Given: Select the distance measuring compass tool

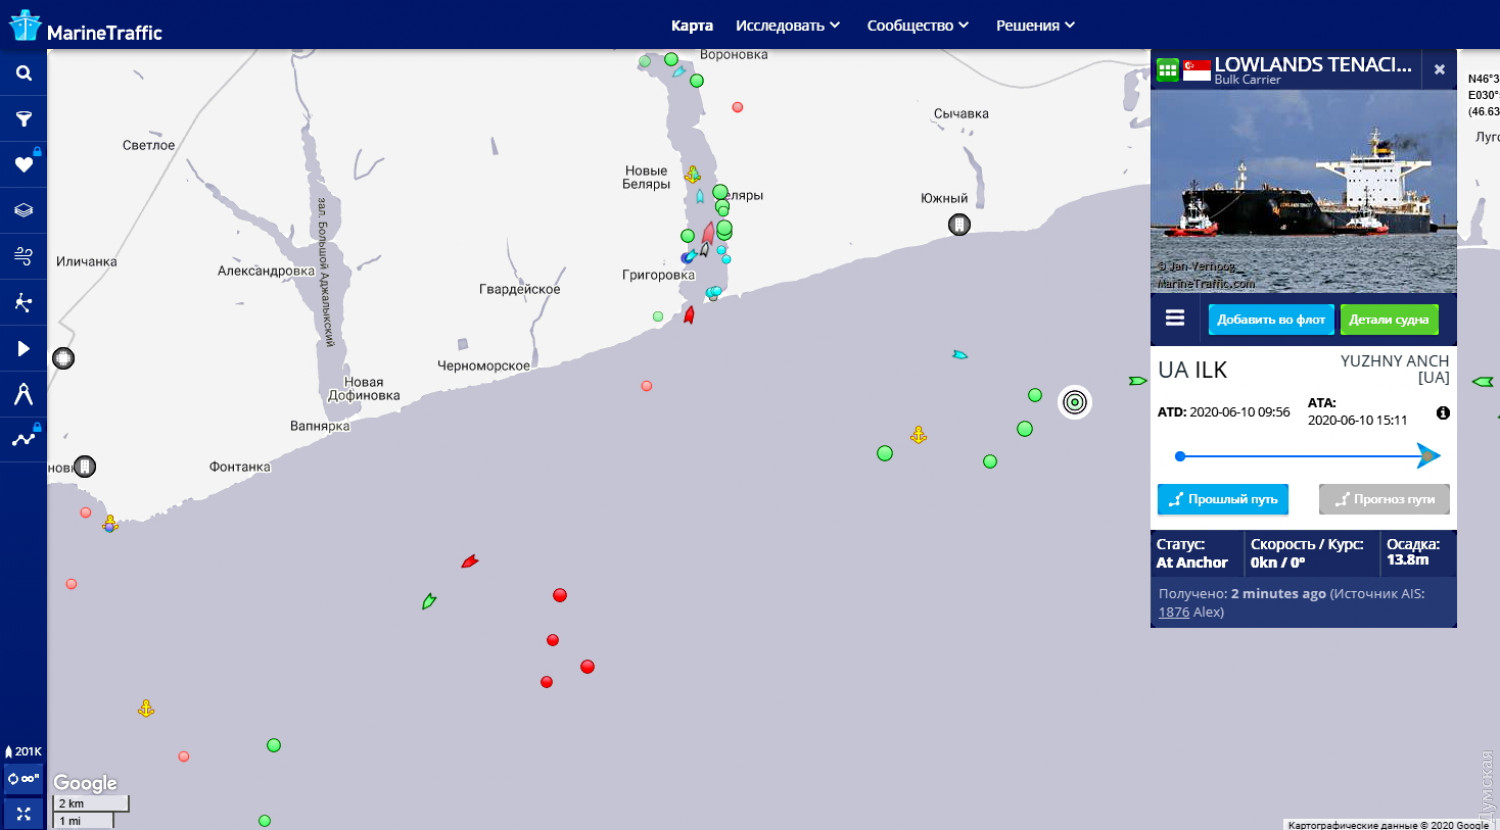Looking at the screenshot, I should tap(23, 394).
